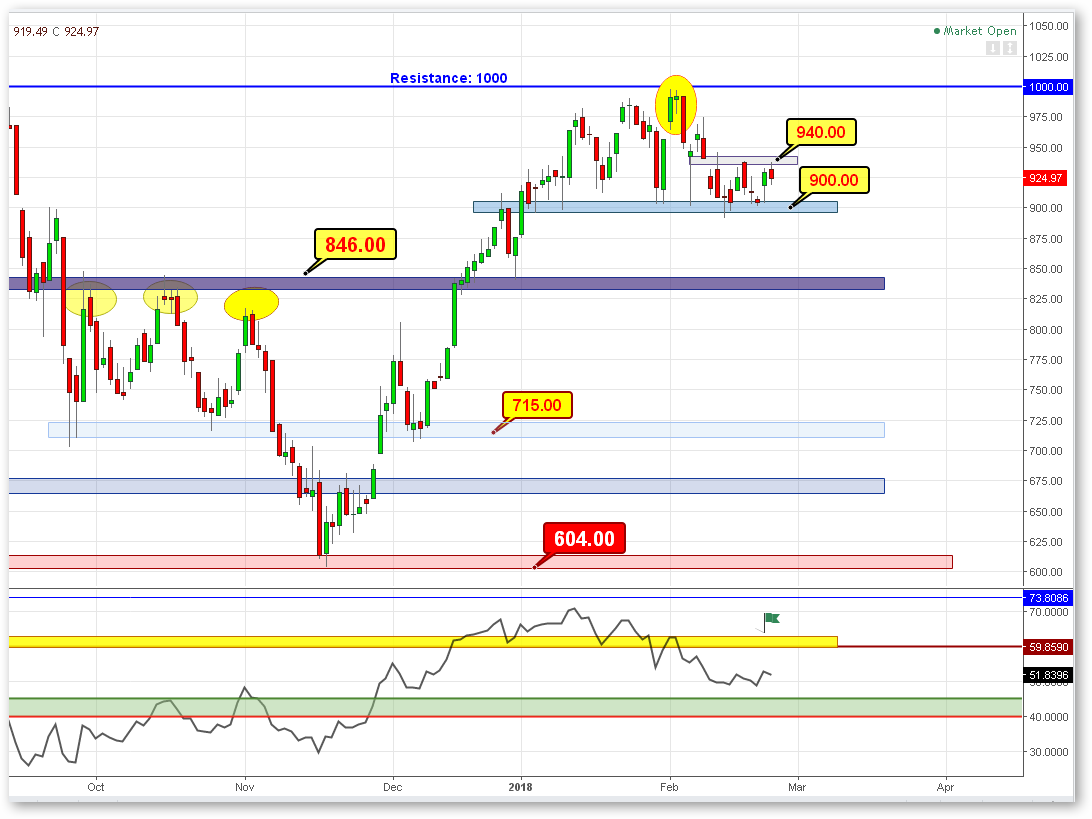
Task: Click the dark red 59.8590 axis tag
Action: [x=1049, y=647]
